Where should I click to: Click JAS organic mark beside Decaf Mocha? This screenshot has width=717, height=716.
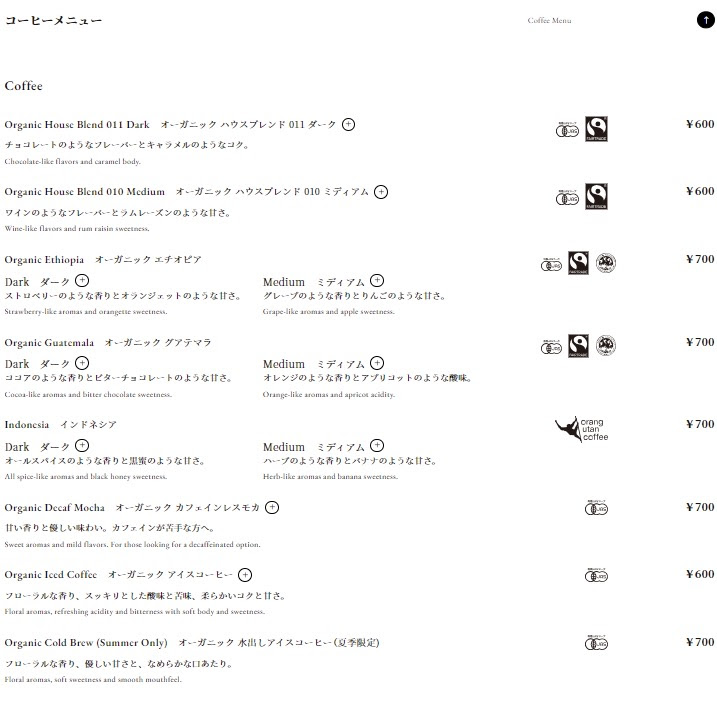(x=596, y=508)
